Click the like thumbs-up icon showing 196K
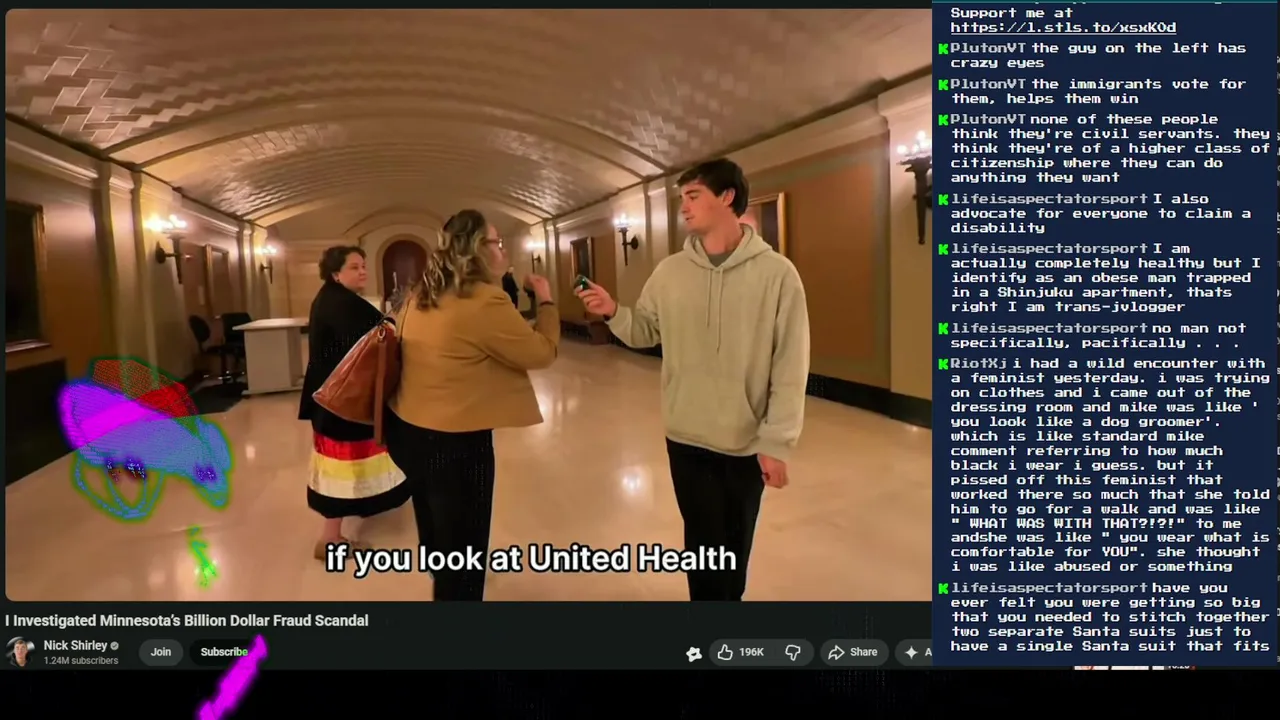The height and width of the screenshot is (720, 1280). click(x=725, y=652)
